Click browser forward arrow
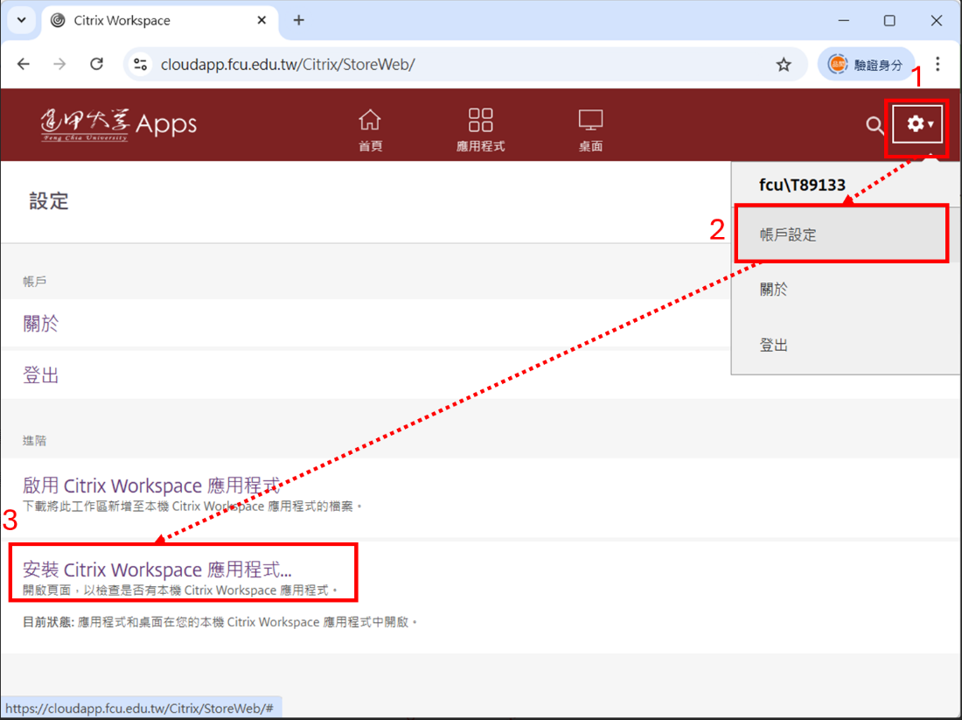Viewport: 962px width, 720px height. (60, 64)
